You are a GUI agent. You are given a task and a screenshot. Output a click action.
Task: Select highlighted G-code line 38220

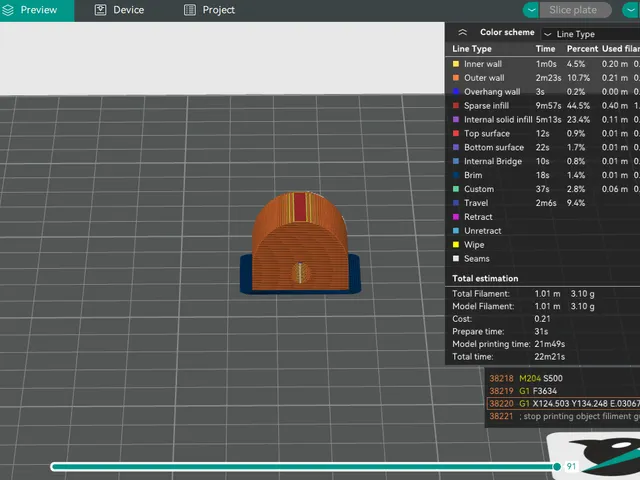[564, 404]
